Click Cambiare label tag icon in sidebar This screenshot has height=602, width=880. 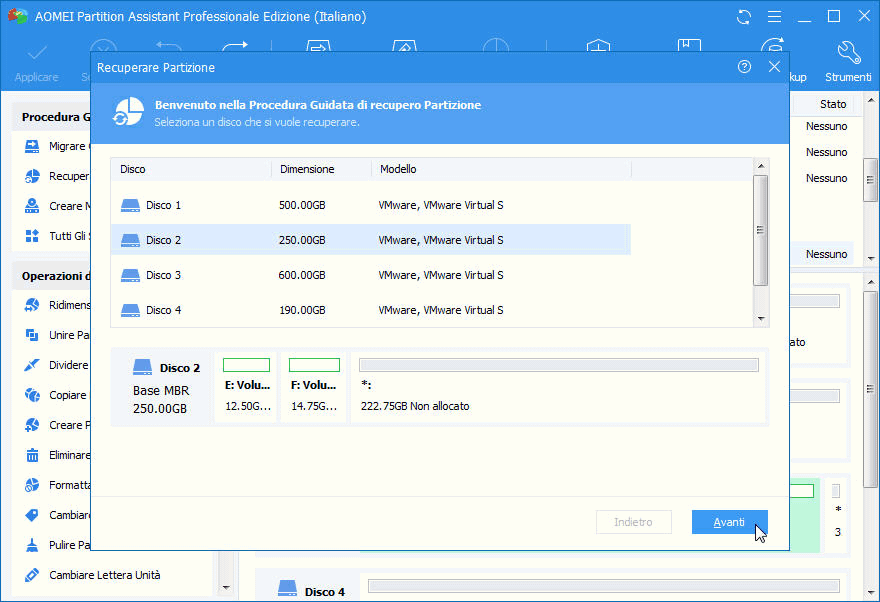[x=33, y=515]
